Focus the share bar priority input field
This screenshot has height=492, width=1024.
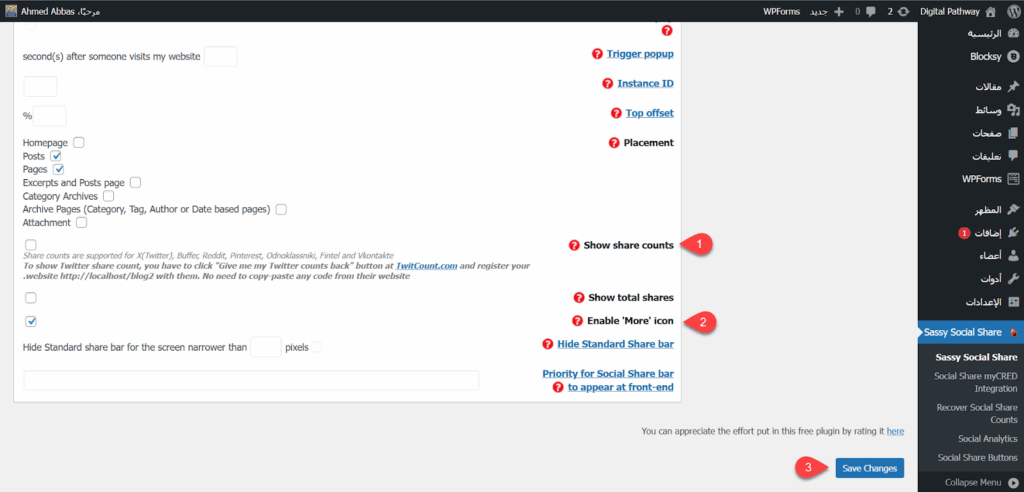(x=251, y=380)
